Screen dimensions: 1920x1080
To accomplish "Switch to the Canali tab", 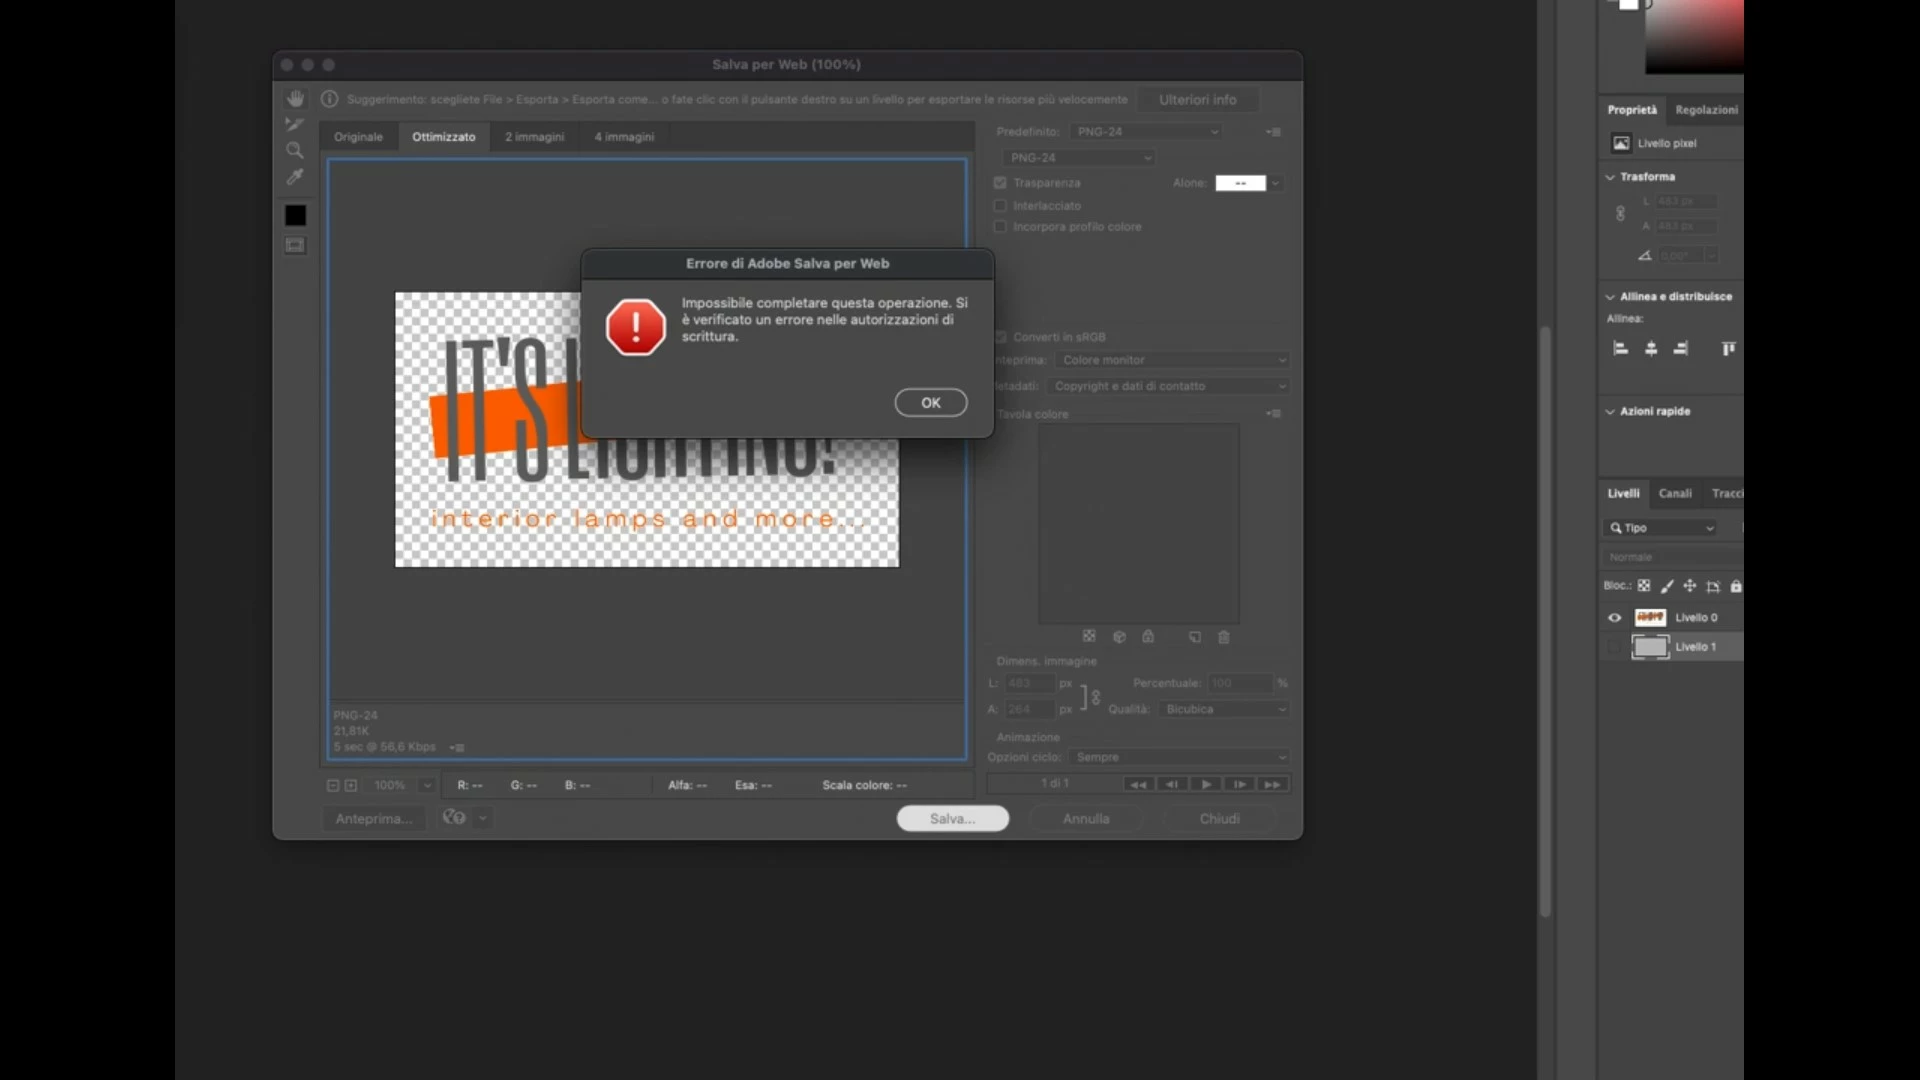I will [1675, 493].
